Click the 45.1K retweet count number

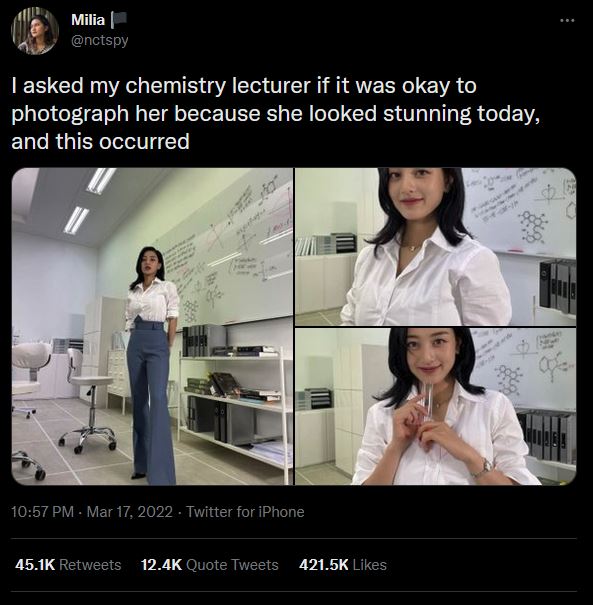[35, 565]
